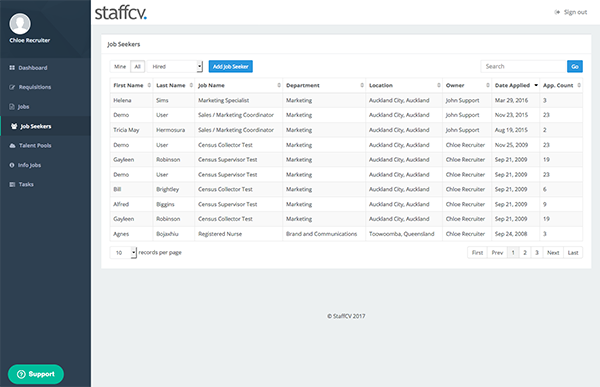Image resolution: width=600 pixels, height=387 pixels.
Task: Click the staffcv logo
Action: pos(121,12)
